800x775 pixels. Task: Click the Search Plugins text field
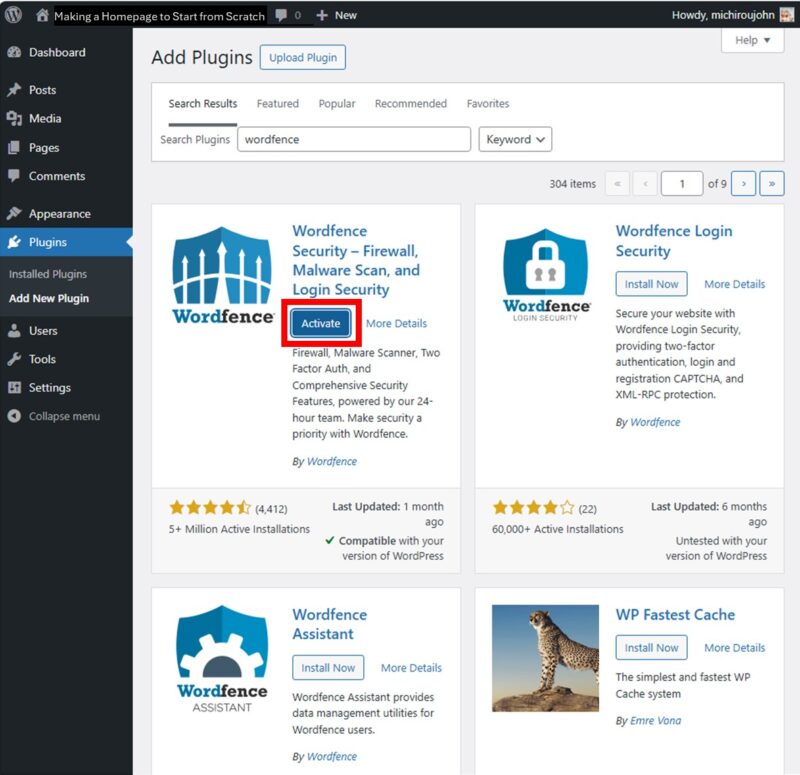pos(354,140)
